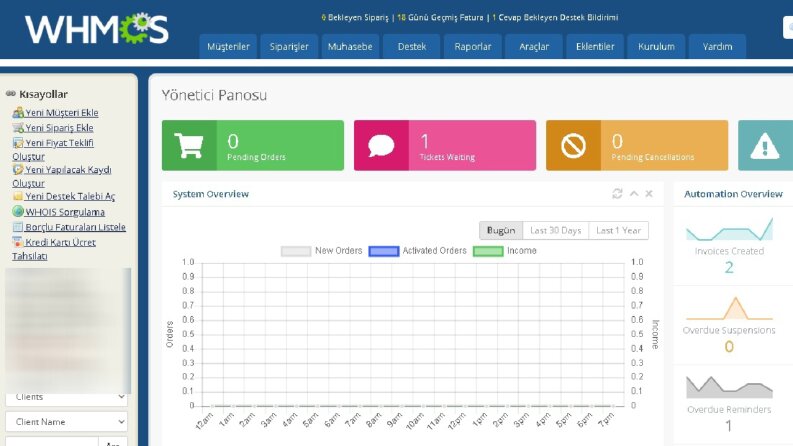Screen dimensions: 793x446
Task: Switch chart to Last 1 Year
Action: [619, 231]
